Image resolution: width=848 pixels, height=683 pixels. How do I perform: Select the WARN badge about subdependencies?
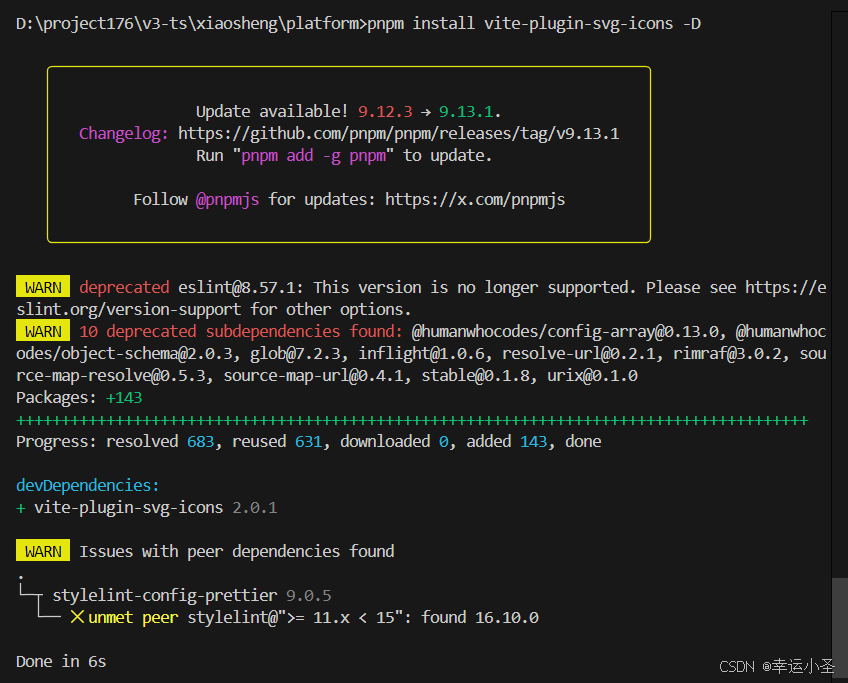[x=42, y=331]
